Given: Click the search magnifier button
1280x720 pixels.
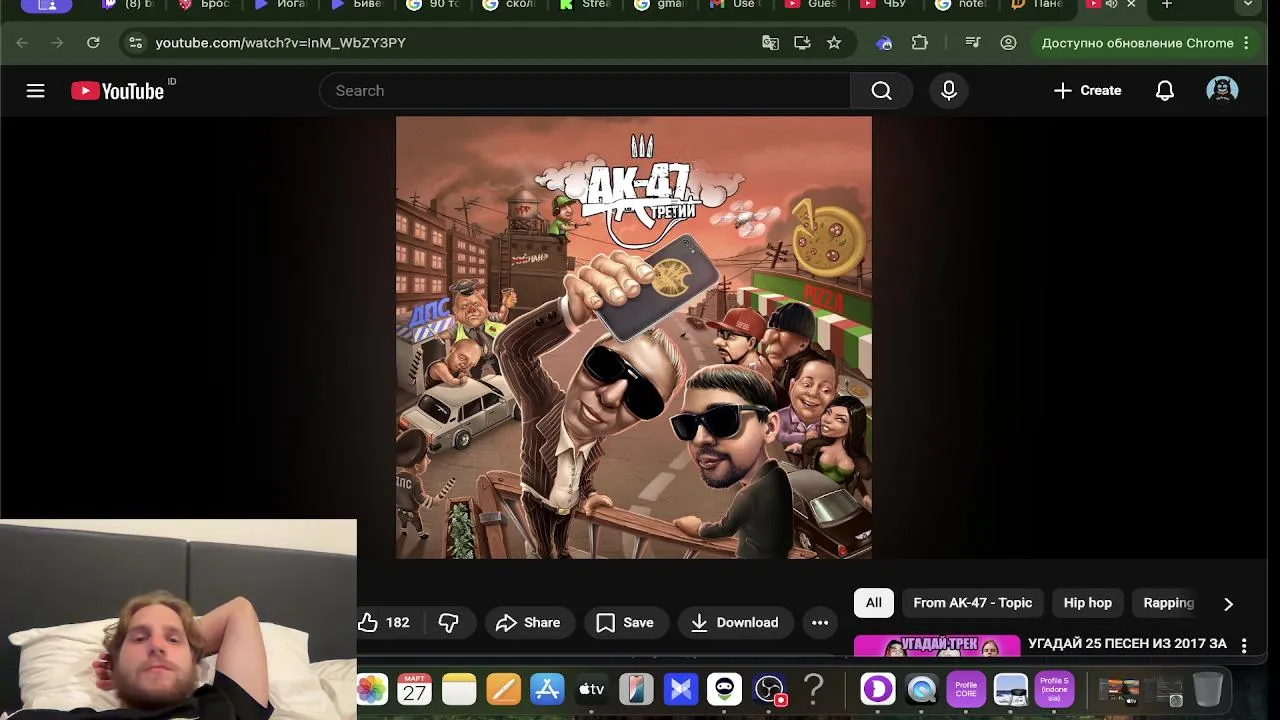Looking at the screenshot, I should 881,91.
